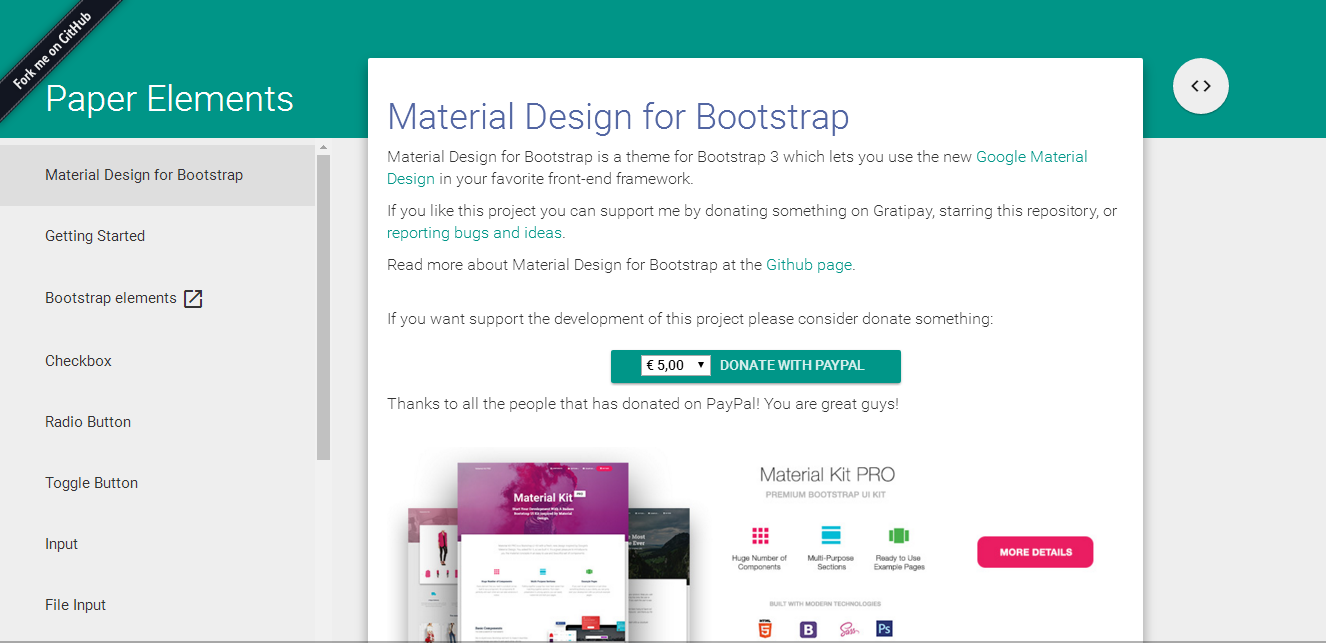Click the HTML5 logo icon
1326x643 pixels.
click(766, 629)
